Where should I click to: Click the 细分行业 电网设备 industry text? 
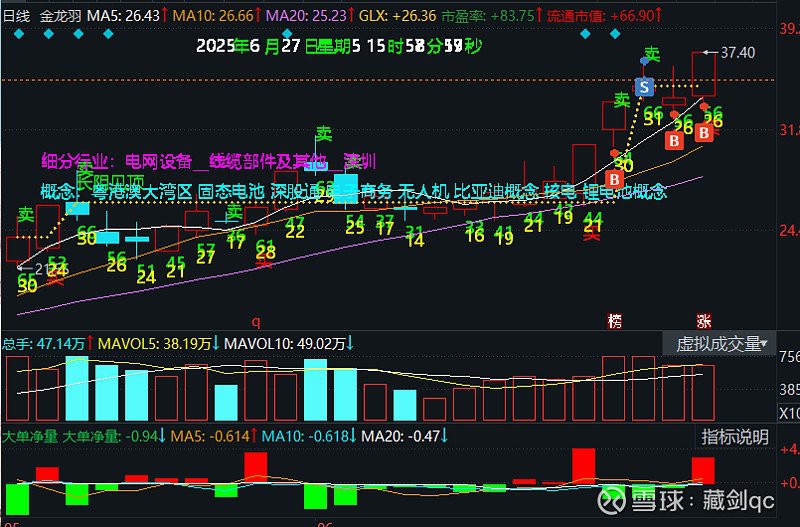click(x=209, y=162)
